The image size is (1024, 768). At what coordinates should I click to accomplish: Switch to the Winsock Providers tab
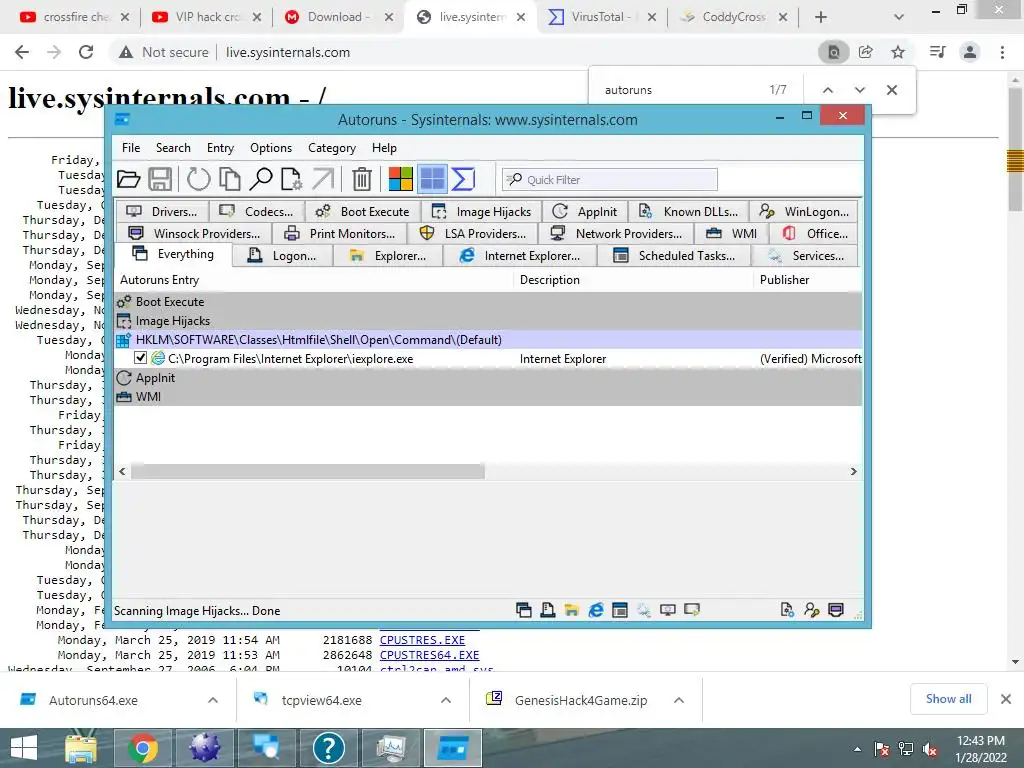(x=195, y=234)
